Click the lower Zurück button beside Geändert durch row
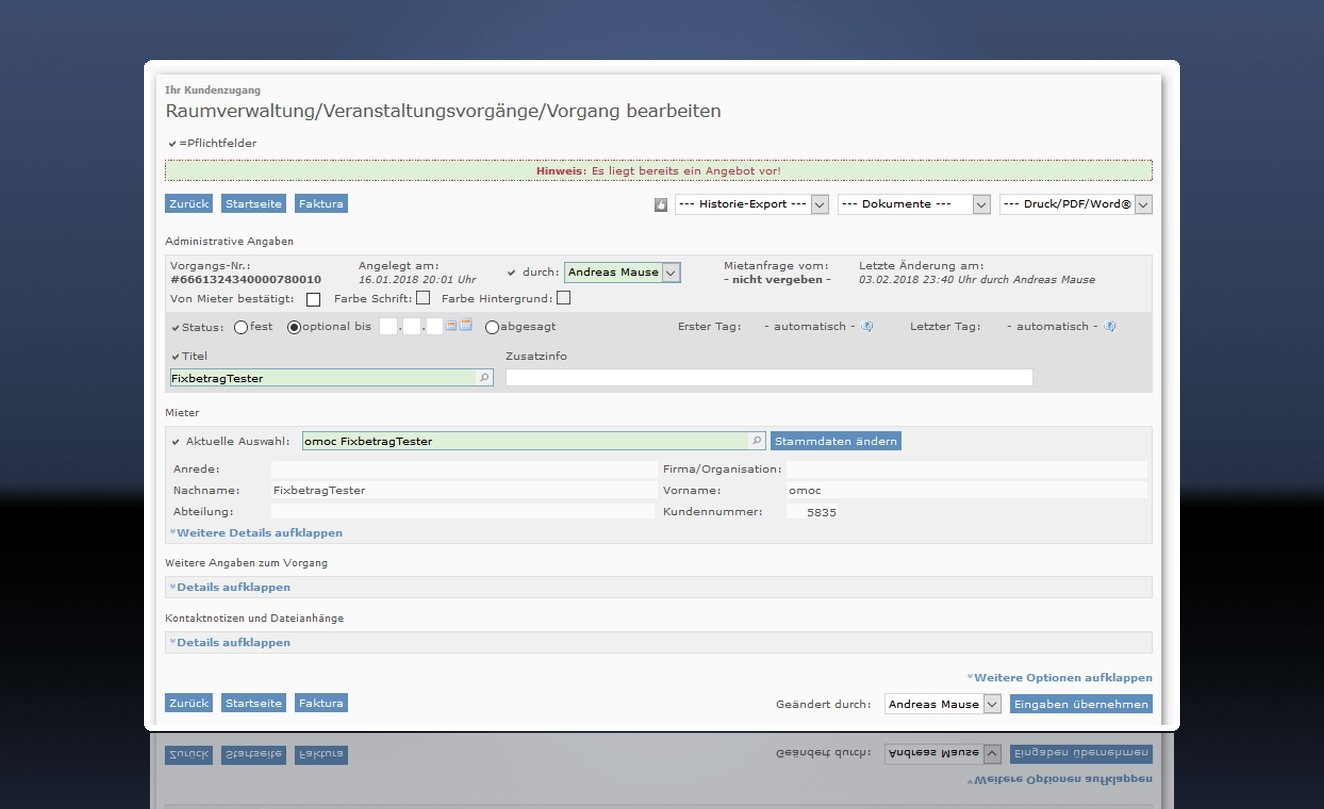This screenshot has width=1324, height=809. (189, 703)
